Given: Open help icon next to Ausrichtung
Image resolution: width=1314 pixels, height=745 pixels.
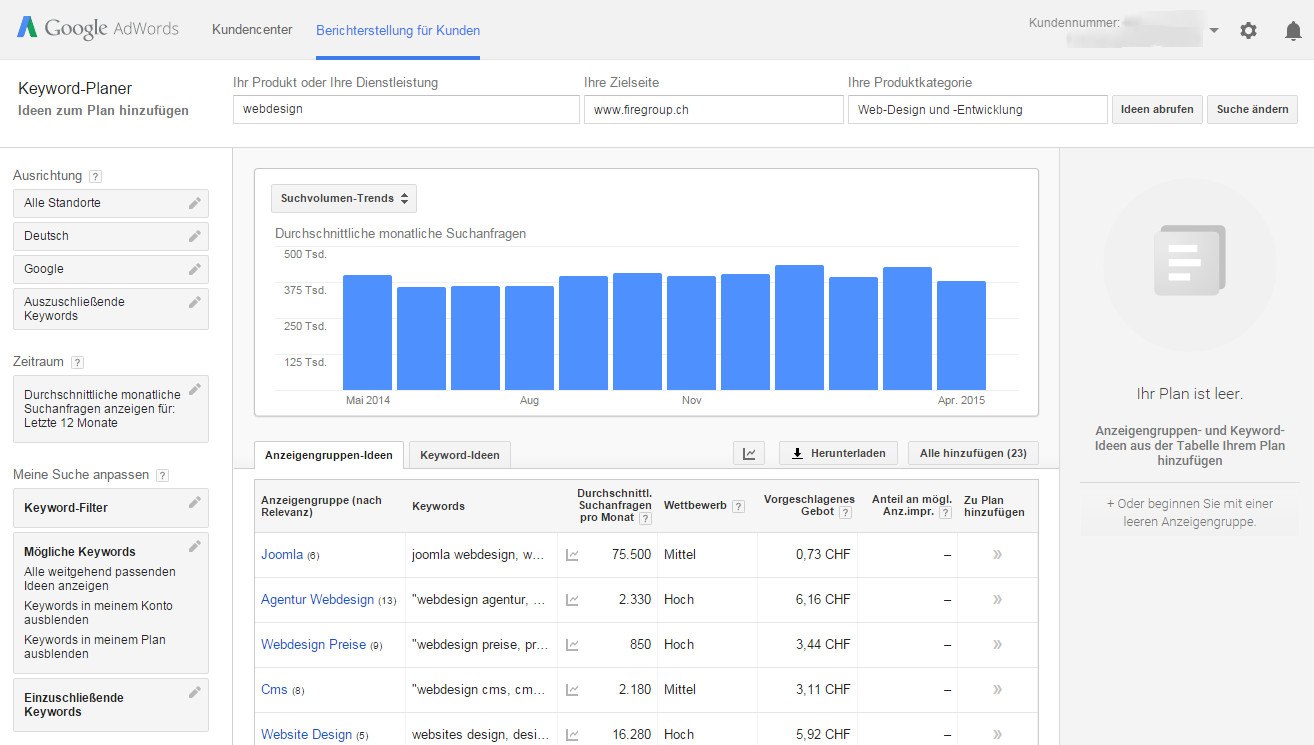Looking at the screenshot, I should tap(95, 176).
